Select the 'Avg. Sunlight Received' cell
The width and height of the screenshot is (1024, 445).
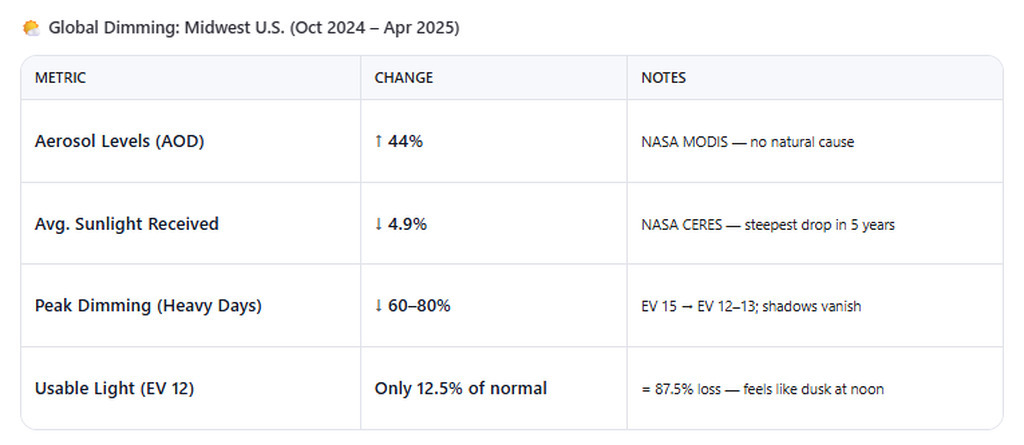click(x=126, y=224)
